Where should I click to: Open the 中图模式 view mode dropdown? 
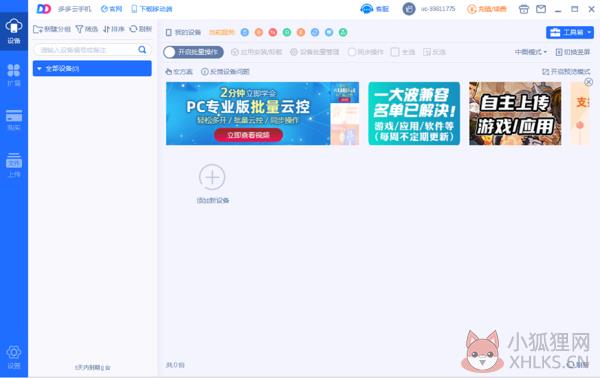[x=531, y=52]
